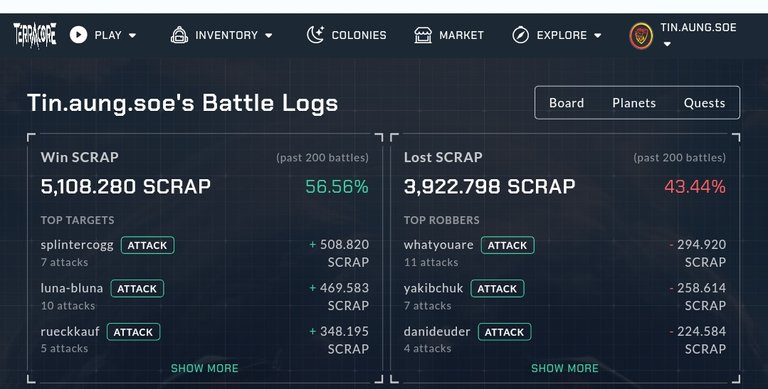
Task: Click the Colonies moon icon
Action: [315, 35]
